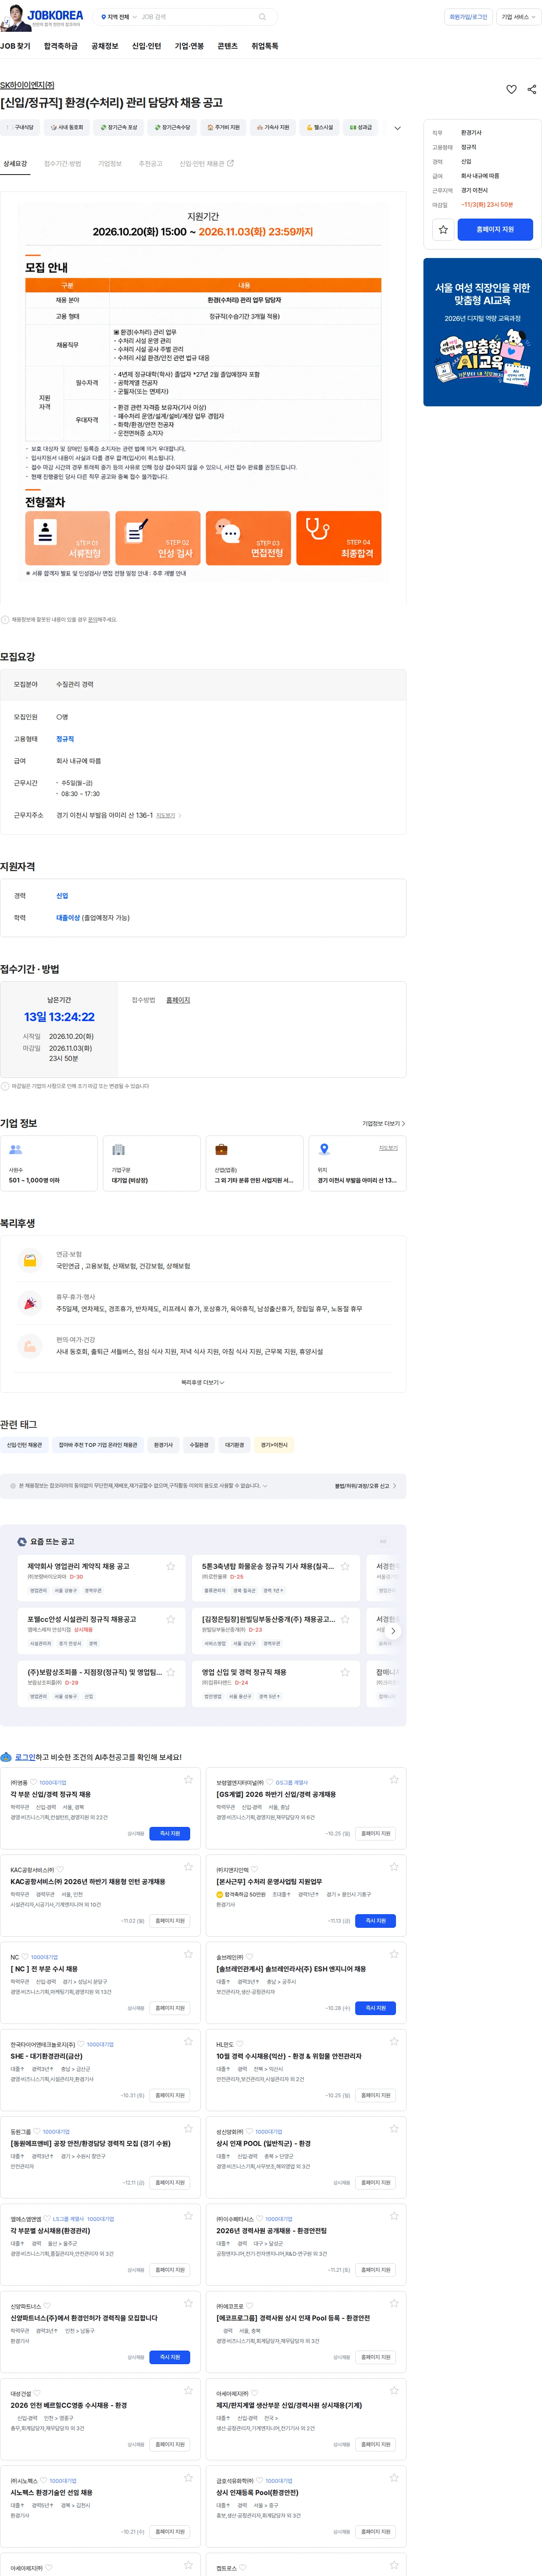Viewport: 542px width, 2576px height.
Task: Click 즉시 지원 on 수처리 운영사업팀 listing
Action: tap(376, 1920)
